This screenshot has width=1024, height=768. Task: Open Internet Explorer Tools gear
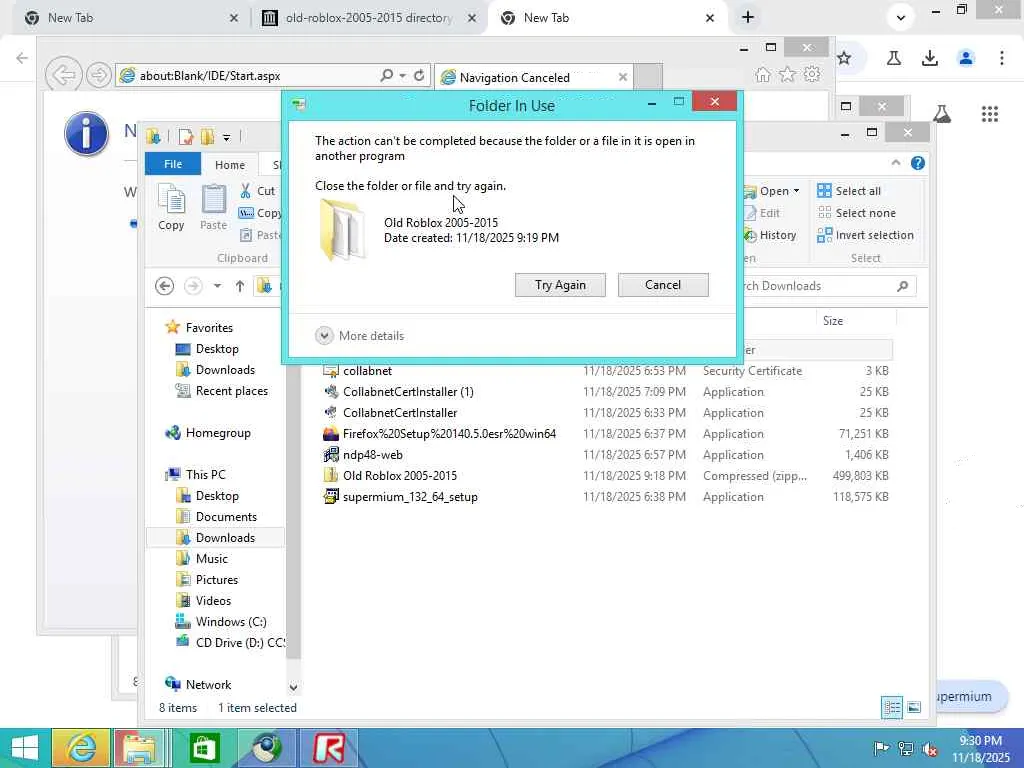click(812, 74)
